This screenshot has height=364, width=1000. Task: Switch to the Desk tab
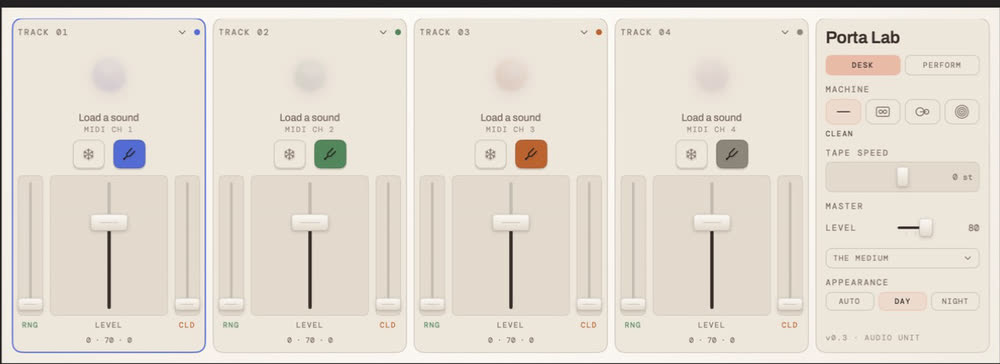click(x=863, y=65)
